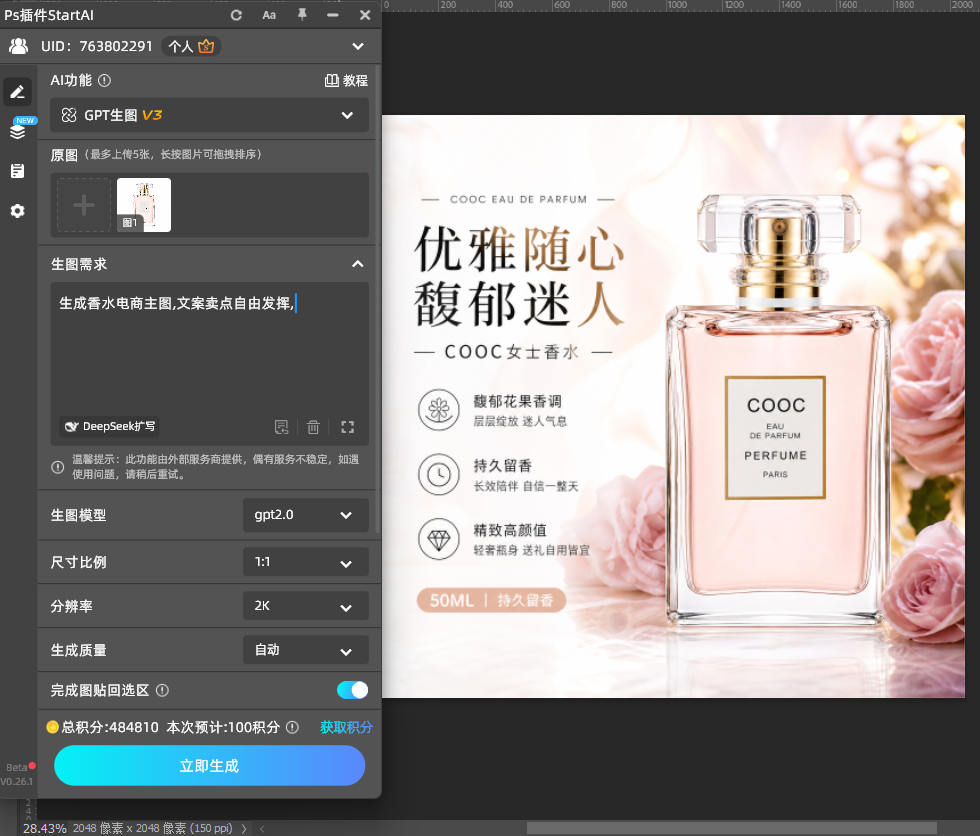Click the gold coin icon by 总积分
The image size is (980, 836).
[x=52, y=727]
